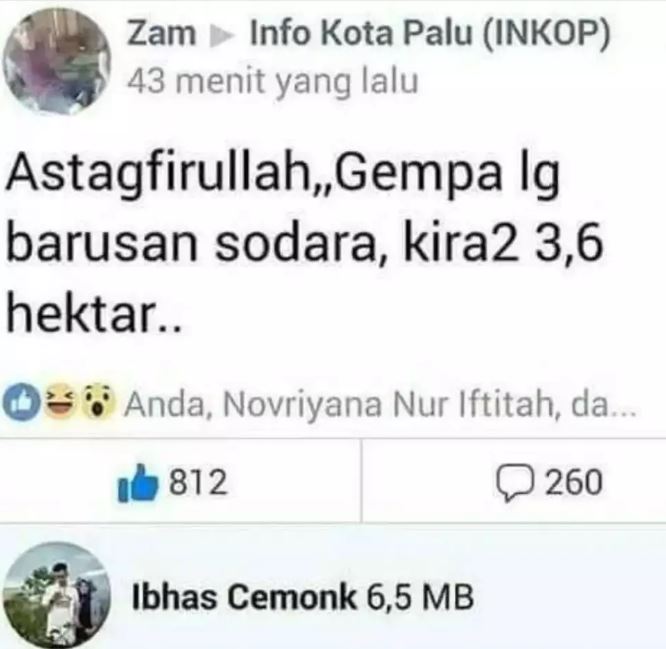Viewport: 666px width, 649px height.
Task: Click the 812 likes count
Action: pyautogui.click(x=198, y=483)
